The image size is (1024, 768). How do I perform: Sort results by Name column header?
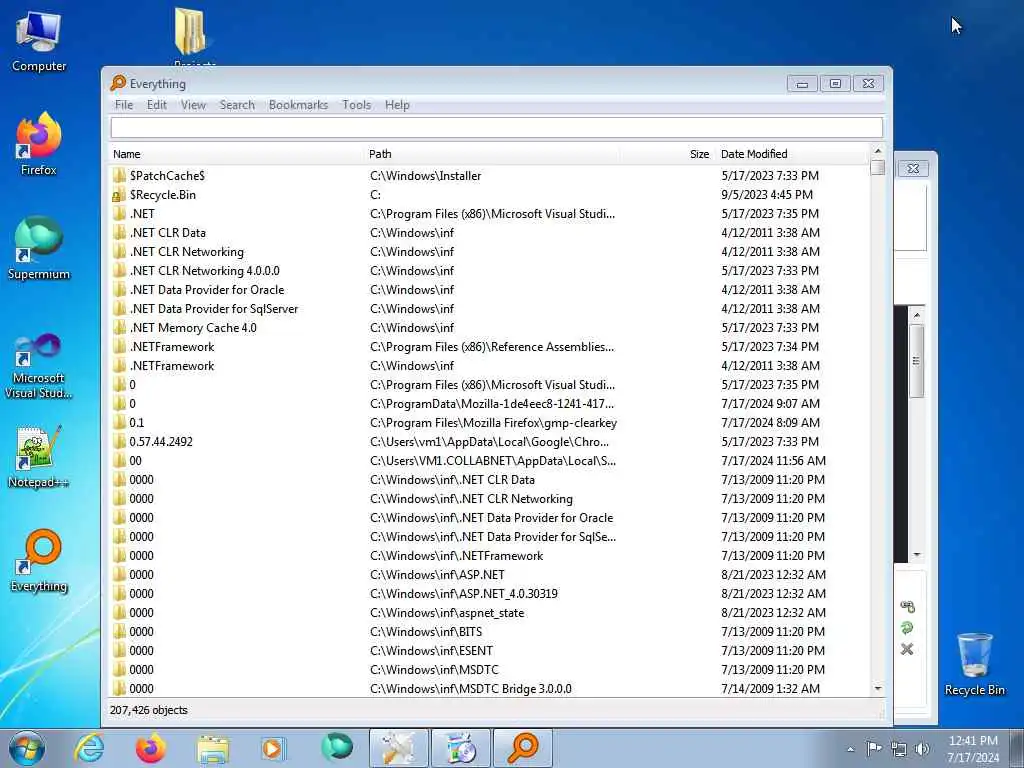237,154
